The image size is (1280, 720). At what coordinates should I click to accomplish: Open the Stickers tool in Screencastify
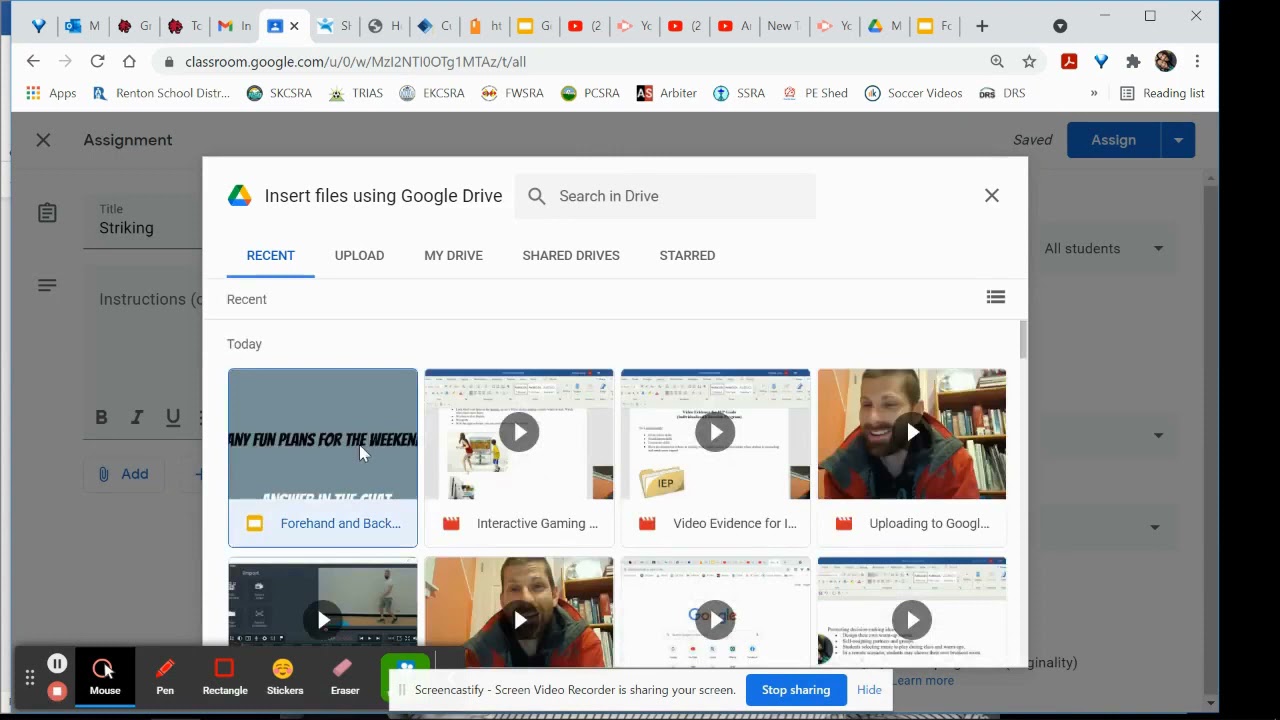click(284, 677)
